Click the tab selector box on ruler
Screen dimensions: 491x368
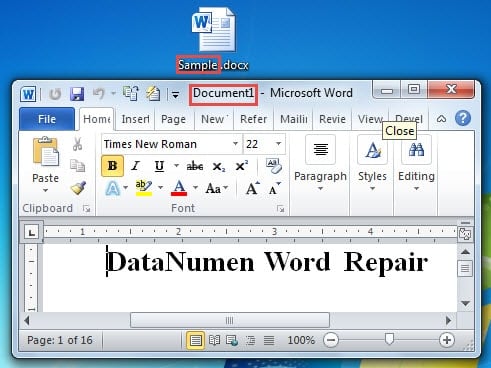[32, 232]
